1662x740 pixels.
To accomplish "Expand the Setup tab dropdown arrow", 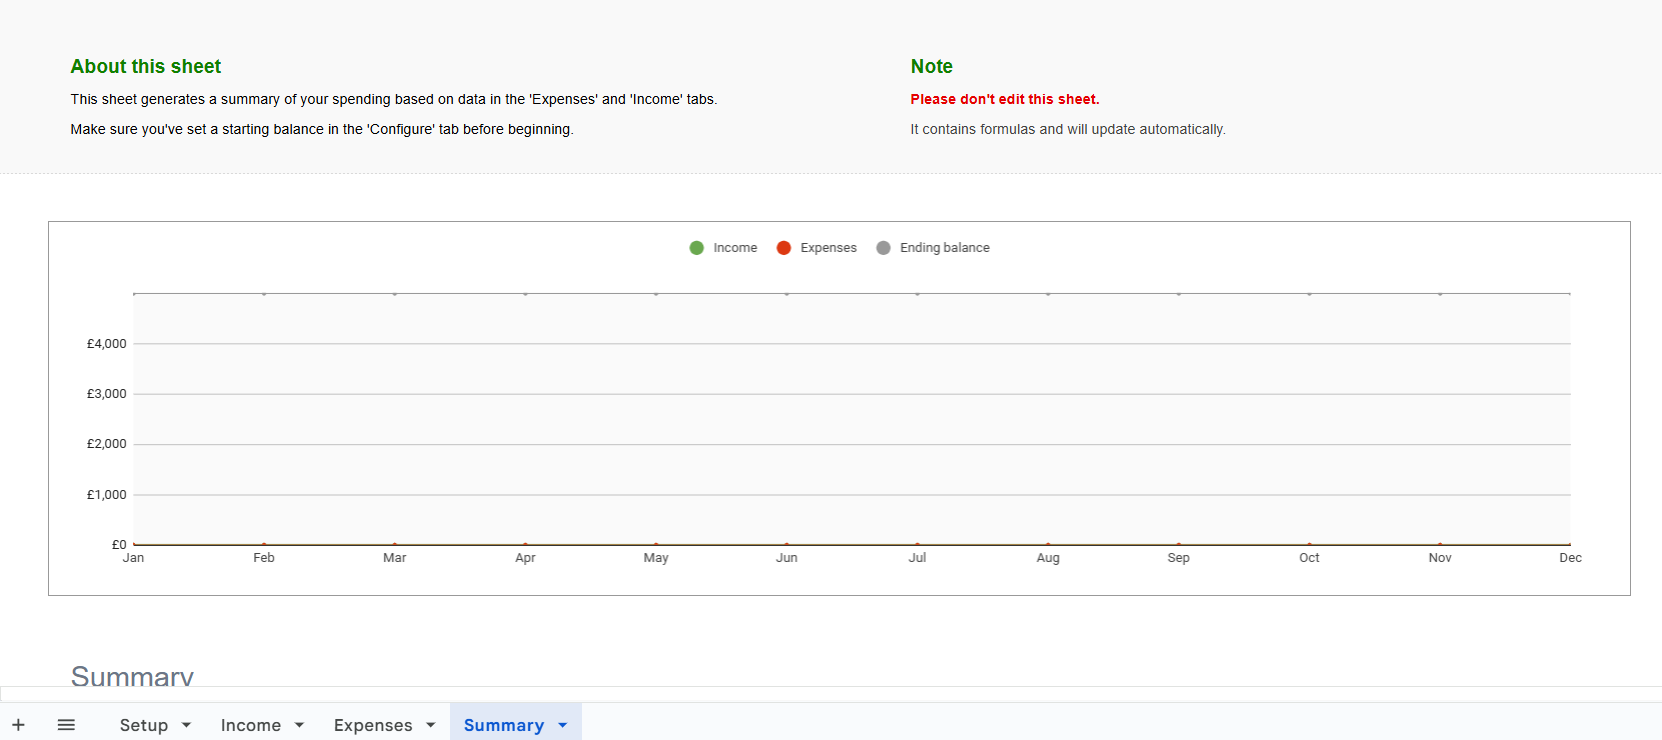I will pyautogui.click(x=186, y=725).
